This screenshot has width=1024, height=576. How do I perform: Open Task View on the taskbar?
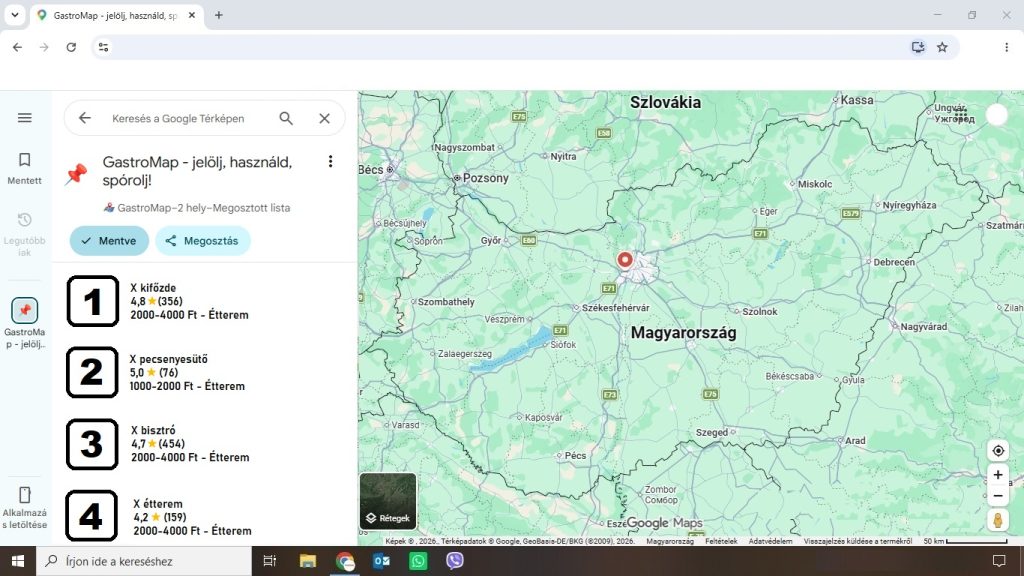(x=269, y=561)
